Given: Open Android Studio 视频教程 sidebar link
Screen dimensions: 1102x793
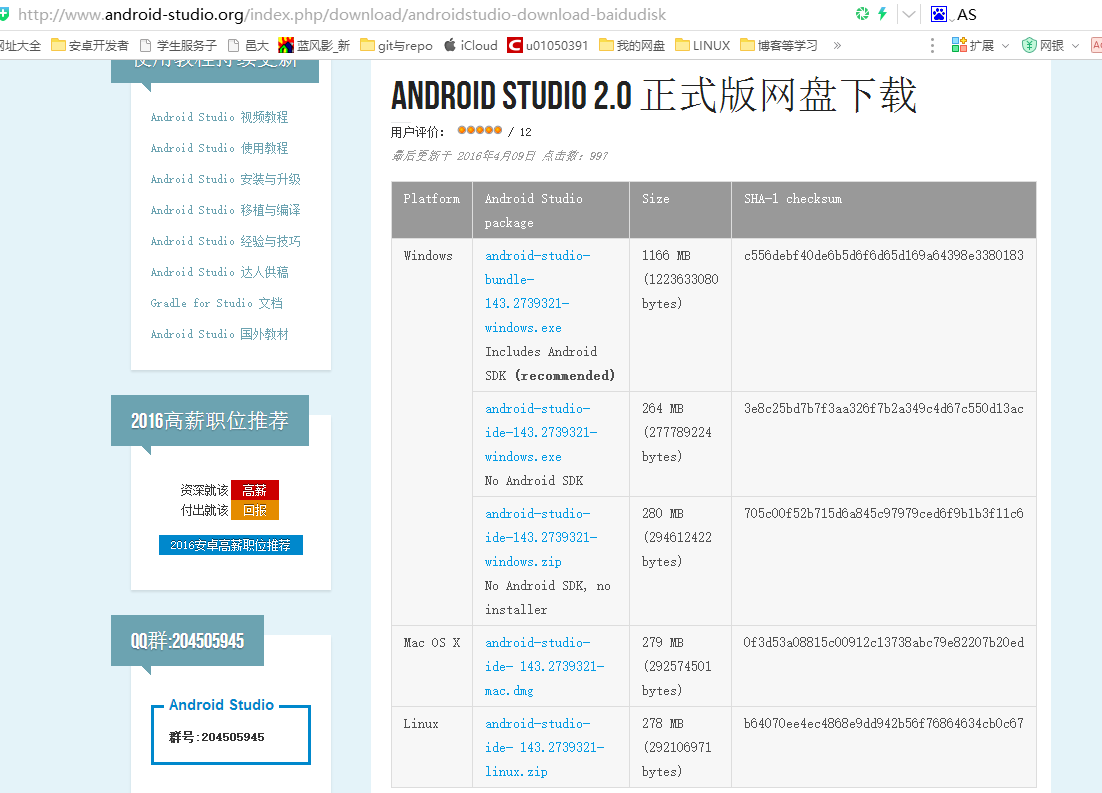Looking at the screenshot, I should 219,117.
